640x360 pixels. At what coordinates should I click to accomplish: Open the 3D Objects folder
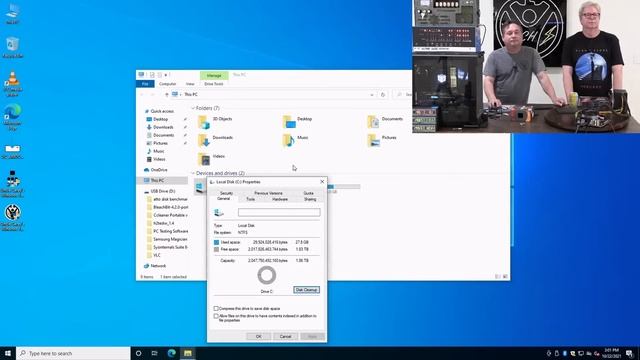pos(216,121)
